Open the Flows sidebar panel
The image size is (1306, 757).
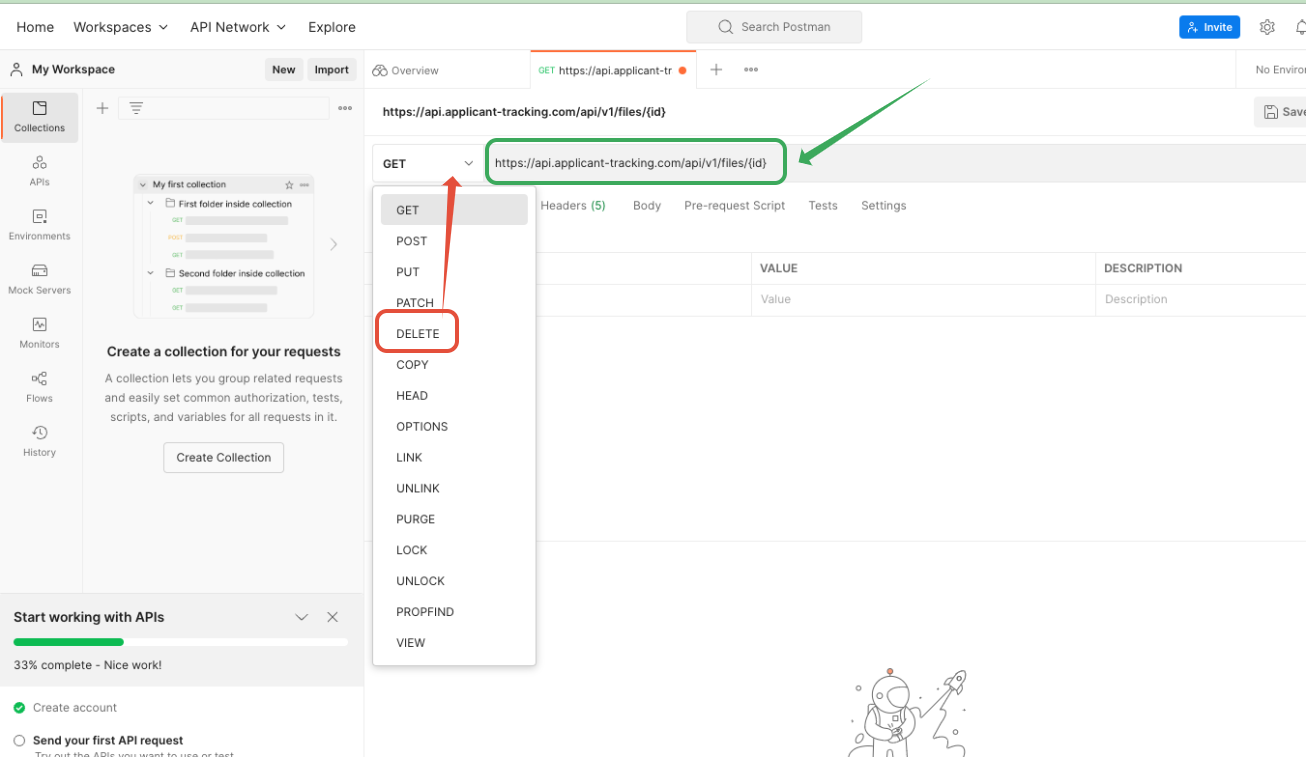click(x=40, y=386)
